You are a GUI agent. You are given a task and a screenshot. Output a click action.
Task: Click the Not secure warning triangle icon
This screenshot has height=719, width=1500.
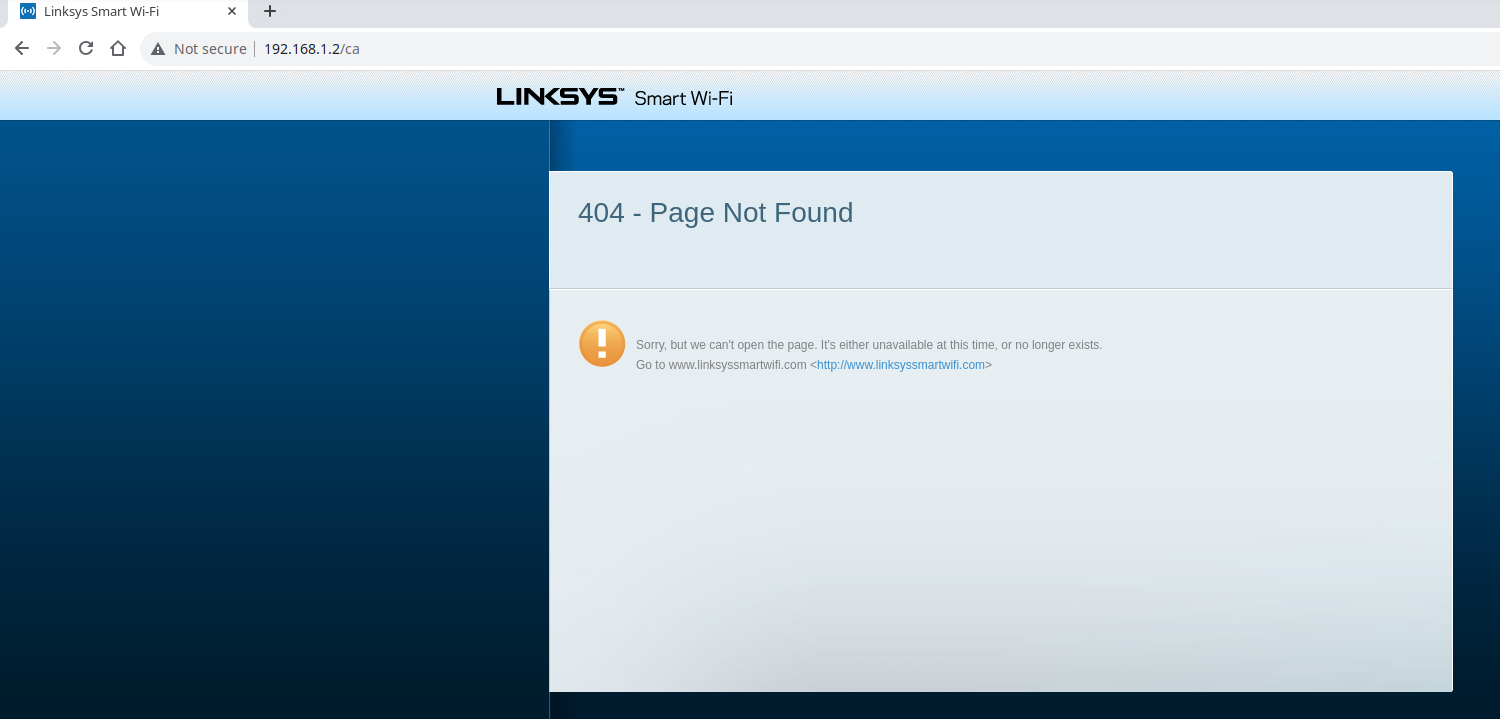pos(158,49)
